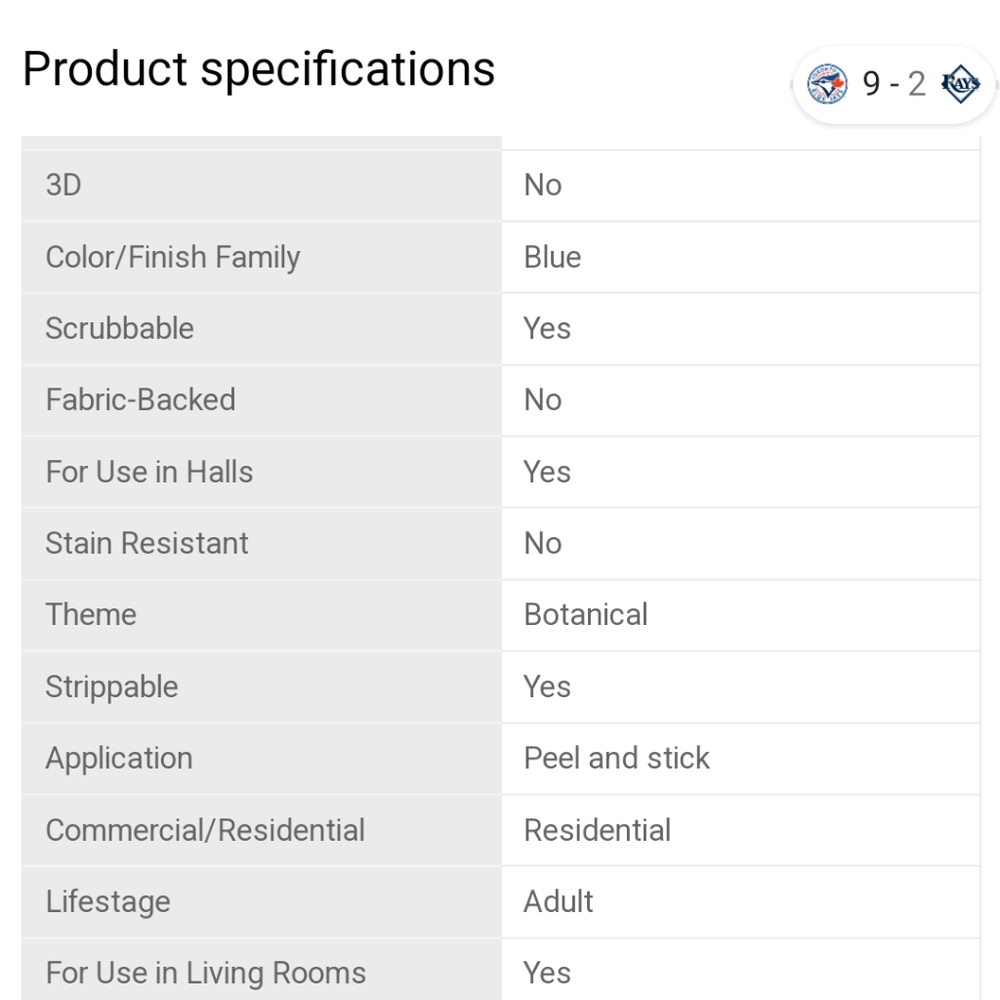Select the Fabric-Backed specification label
The image size is (1000, 1000).
[x=141, y=400]
